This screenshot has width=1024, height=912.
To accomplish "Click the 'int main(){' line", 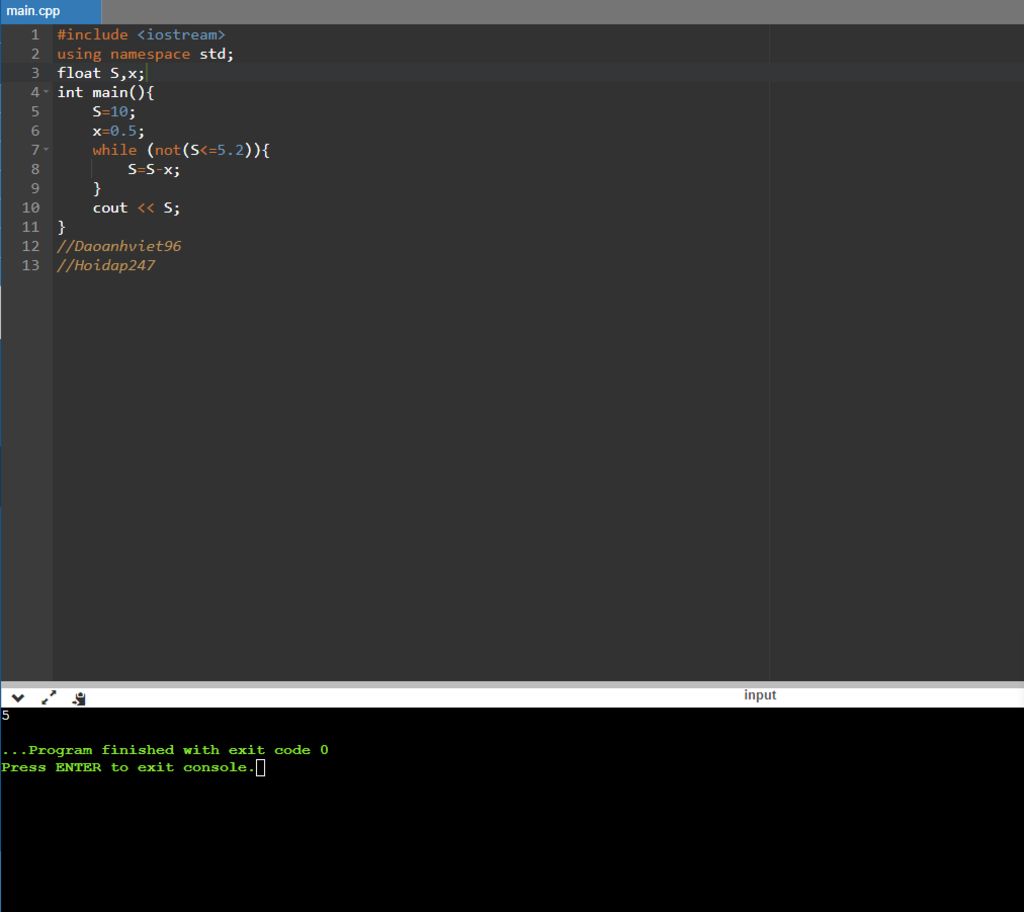I will (x=105, y=92).
